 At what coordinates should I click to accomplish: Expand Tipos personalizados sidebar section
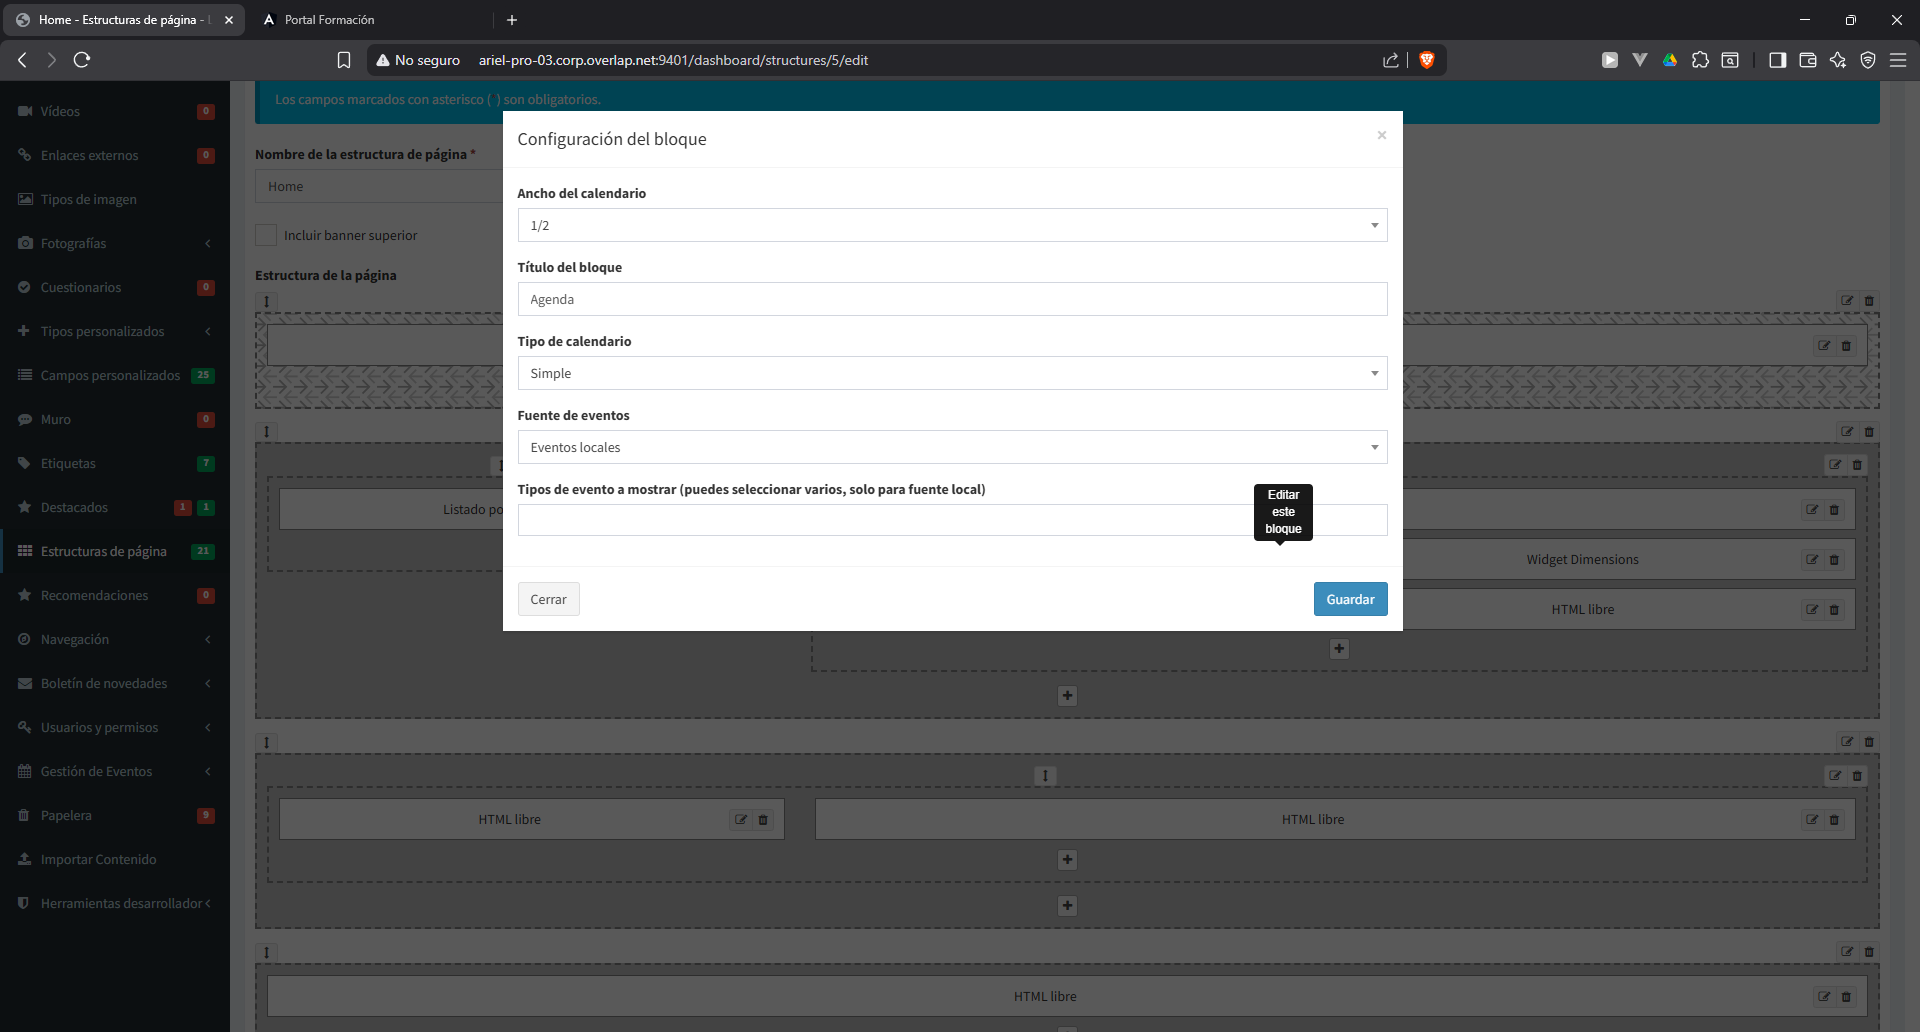(115, 331)
